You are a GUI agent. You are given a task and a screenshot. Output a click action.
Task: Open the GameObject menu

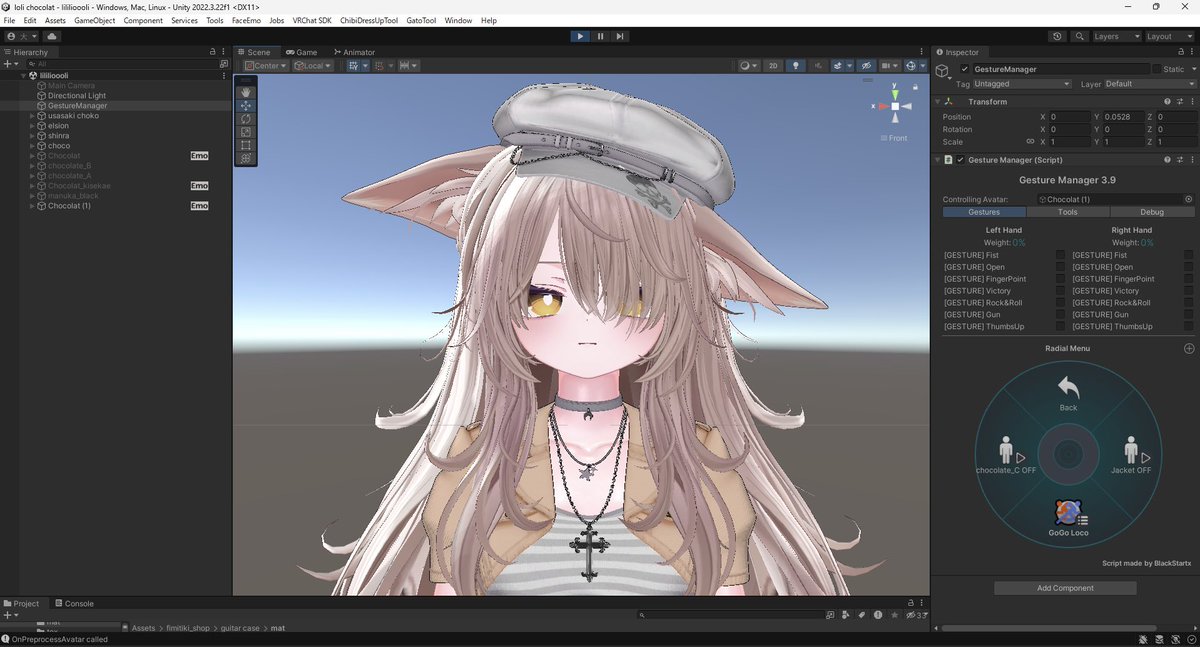coord(95,20)
